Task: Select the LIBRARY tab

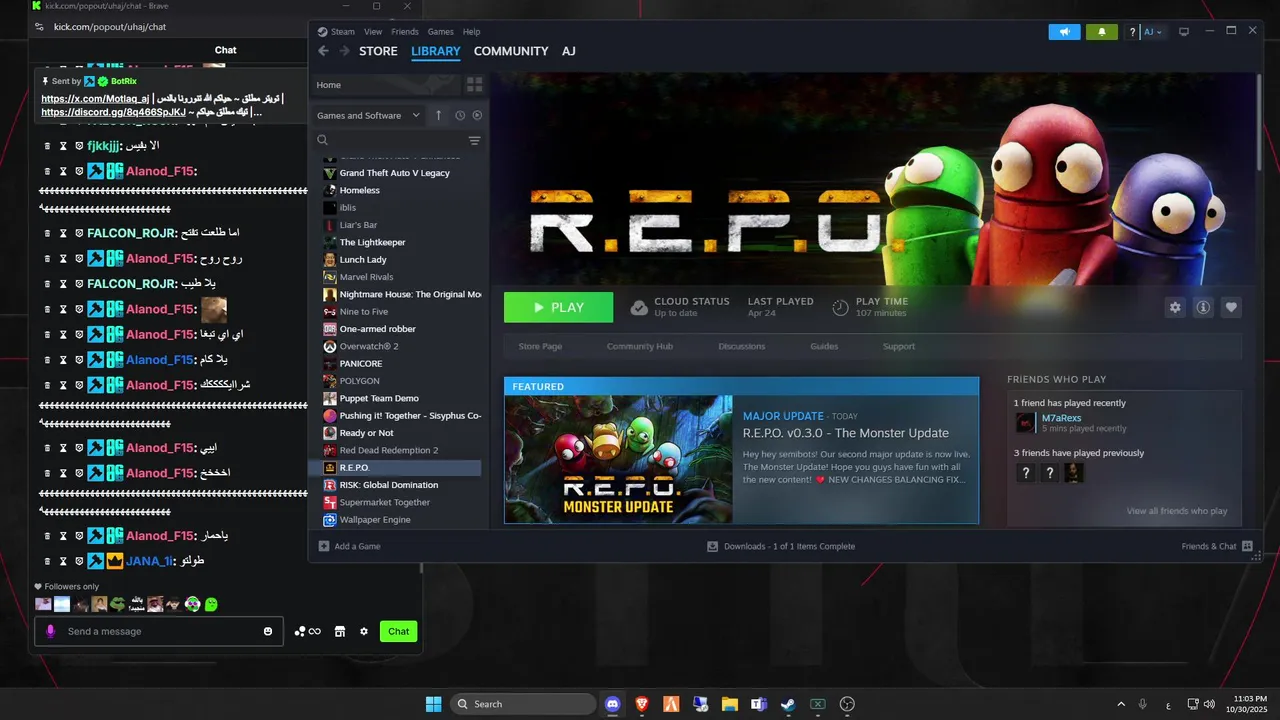Action: (436, 51)
